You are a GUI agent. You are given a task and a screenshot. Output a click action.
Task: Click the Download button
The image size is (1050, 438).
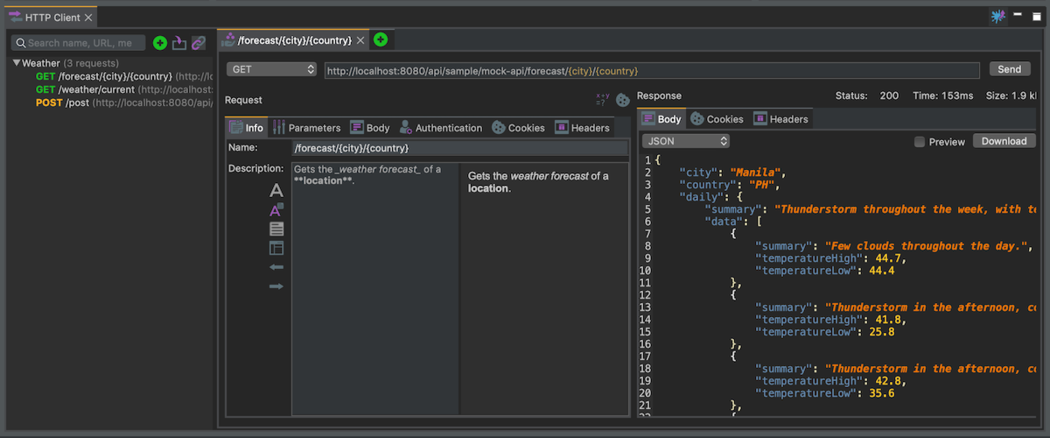tap(1003, 141)
